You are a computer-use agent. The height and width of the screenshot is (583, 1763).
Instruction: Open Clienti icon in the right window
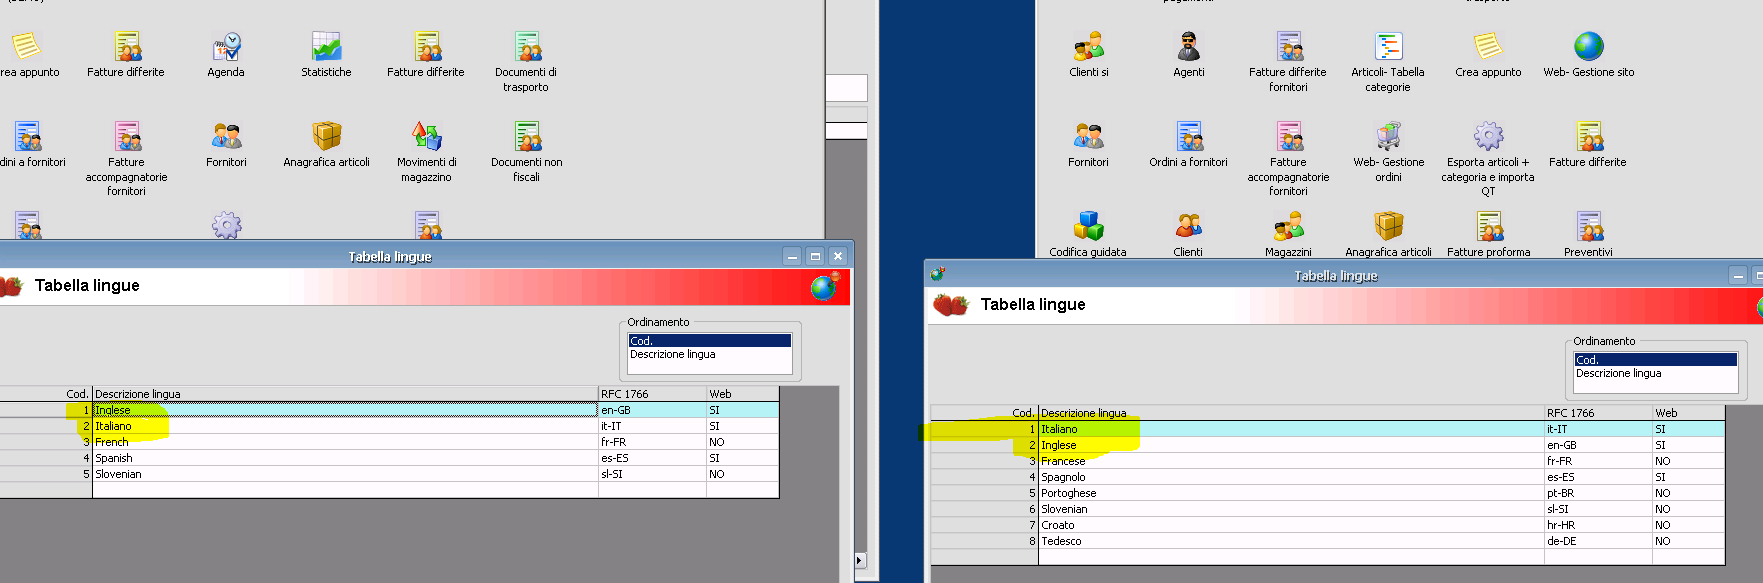point(1188,226)
